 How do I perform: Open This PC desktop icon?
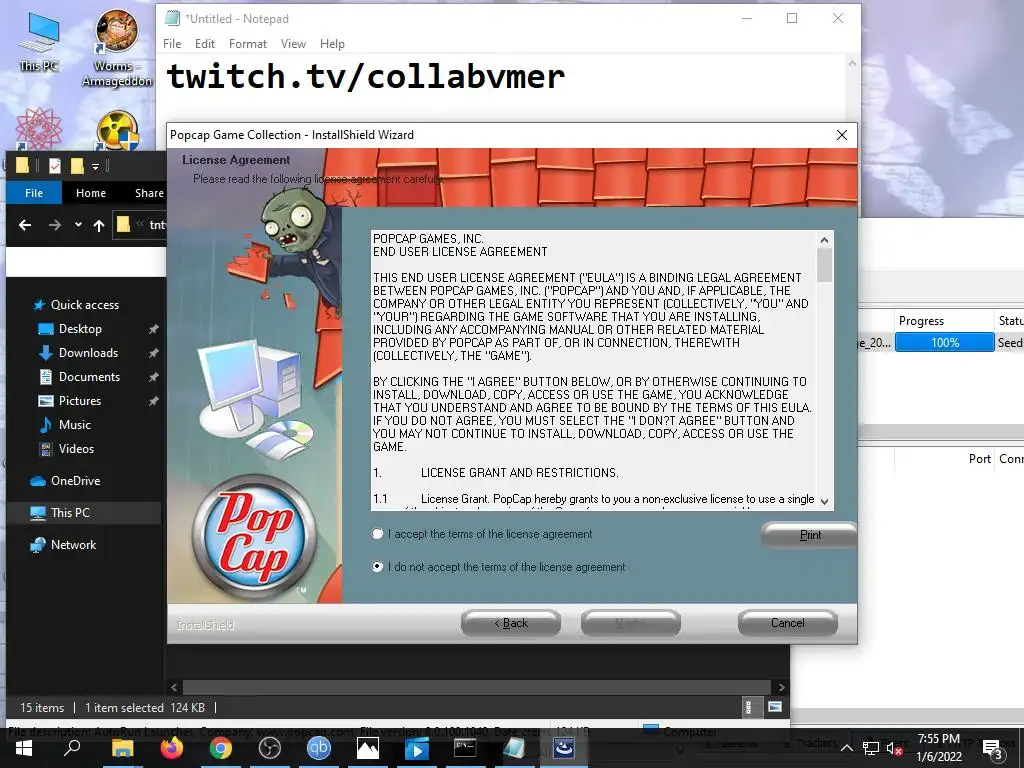[x=39, y=42]
